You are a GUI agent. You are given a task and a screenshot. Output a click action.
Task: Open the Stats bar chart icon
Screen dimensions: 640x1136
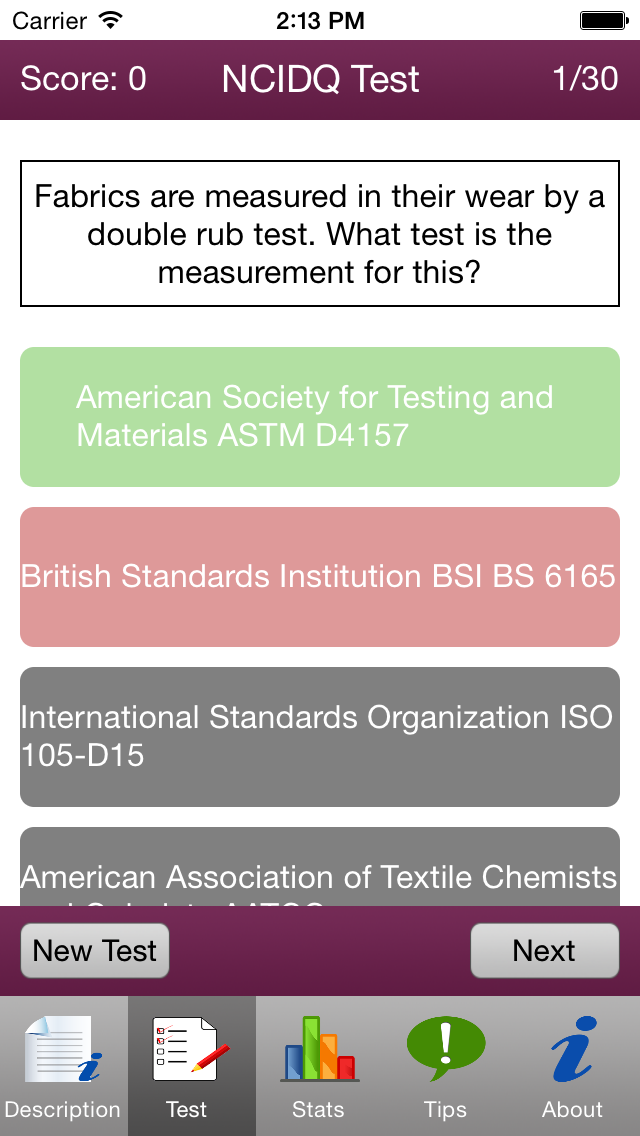coord(319,1048)
